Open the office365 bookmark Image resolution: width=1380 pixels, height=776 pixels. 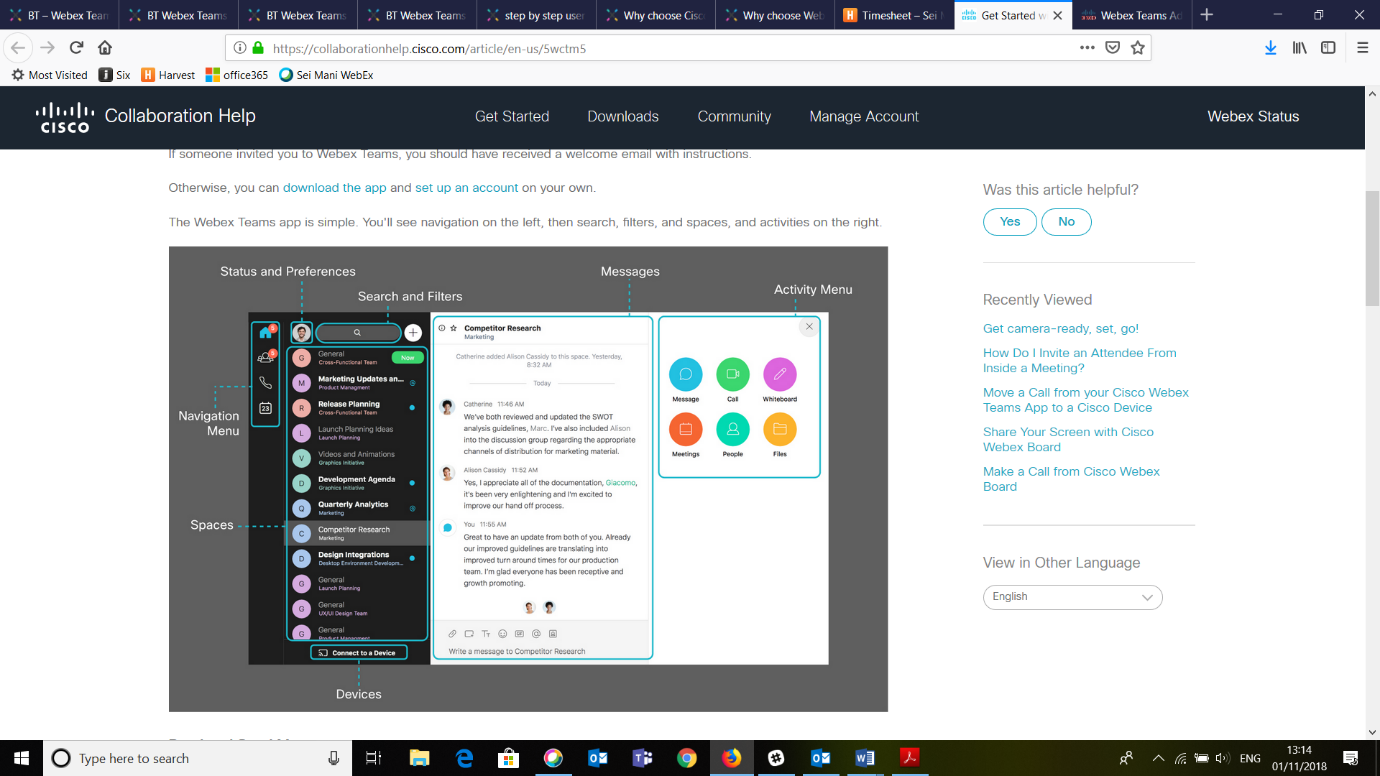pos(237,75)
